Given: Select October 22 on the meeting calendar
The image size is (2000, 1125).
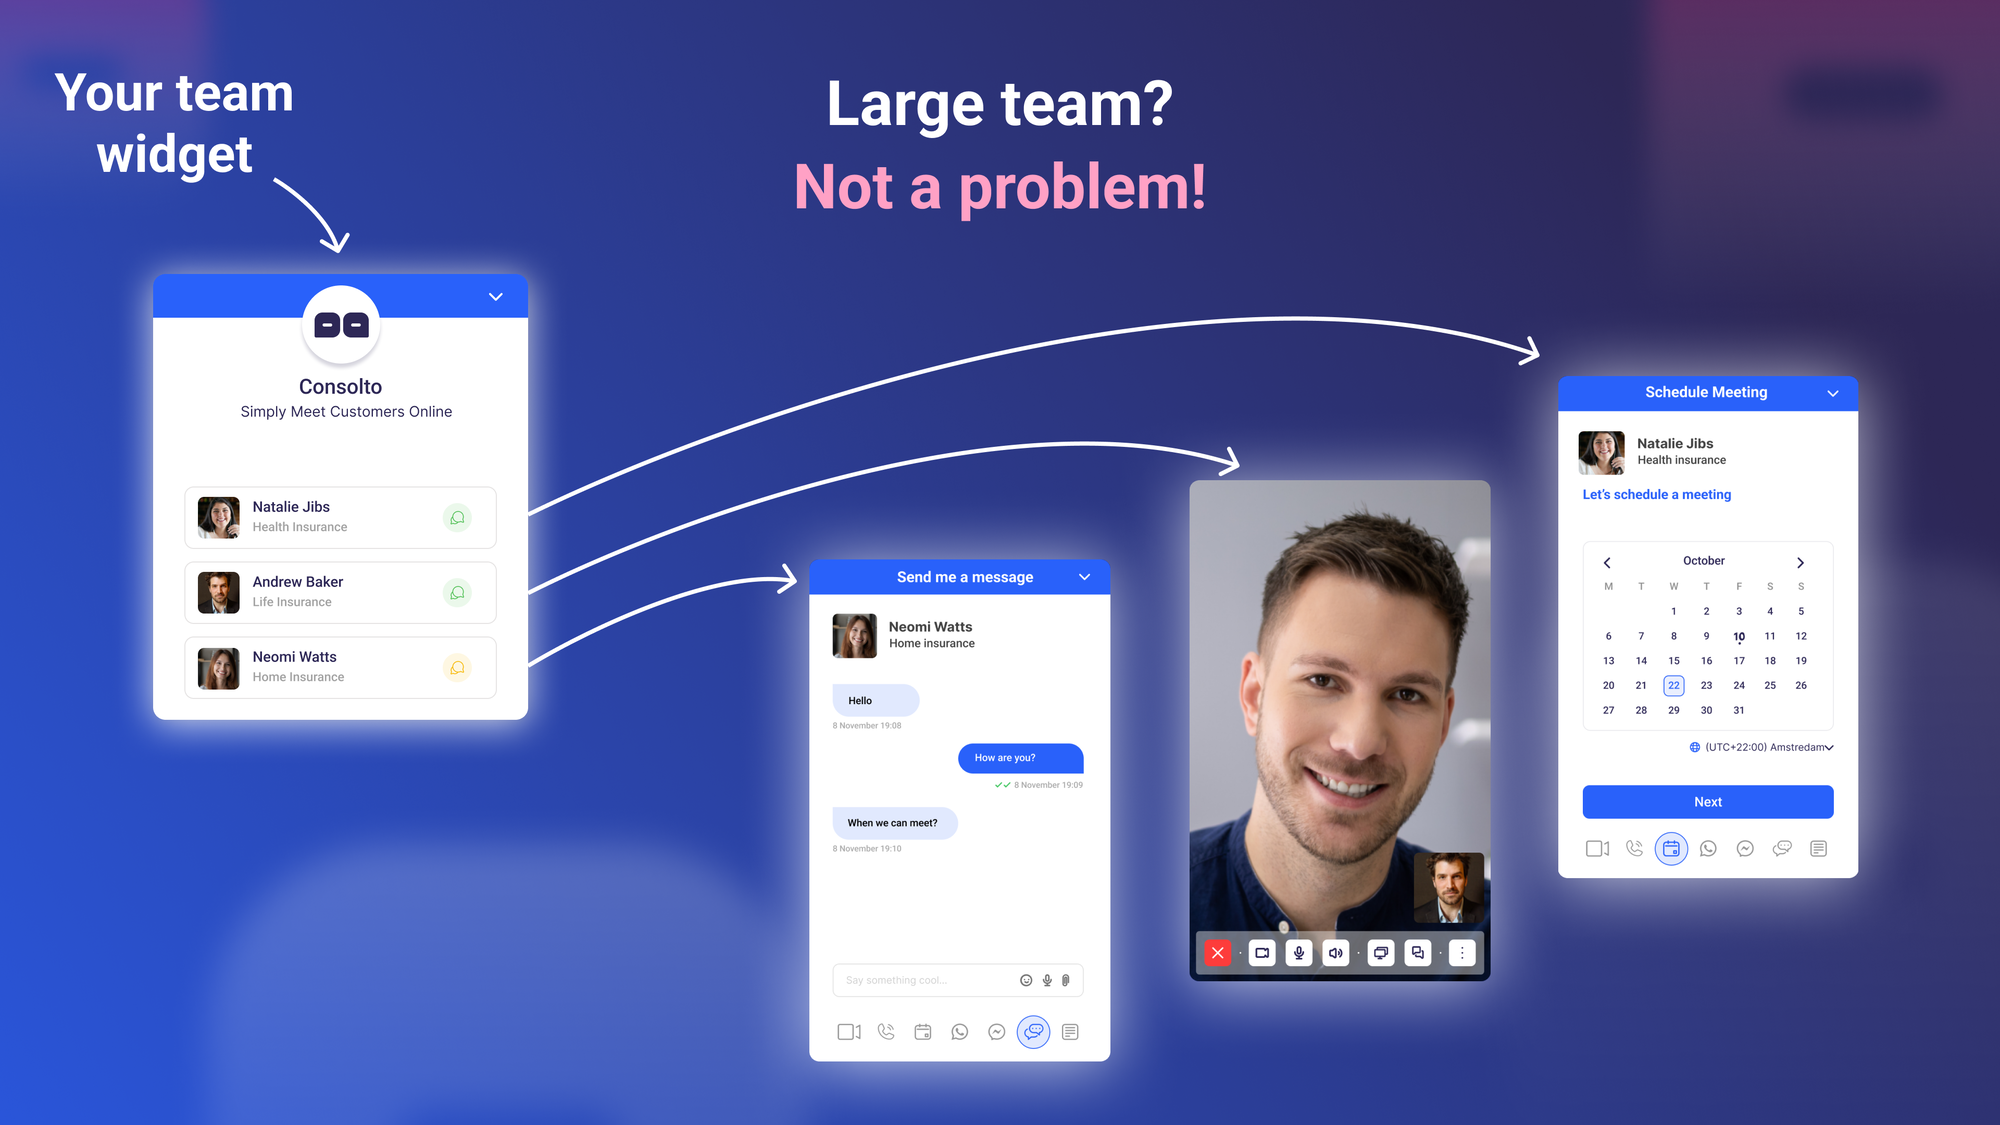Looking at the screenshot, I should [x=1673, y=685].
